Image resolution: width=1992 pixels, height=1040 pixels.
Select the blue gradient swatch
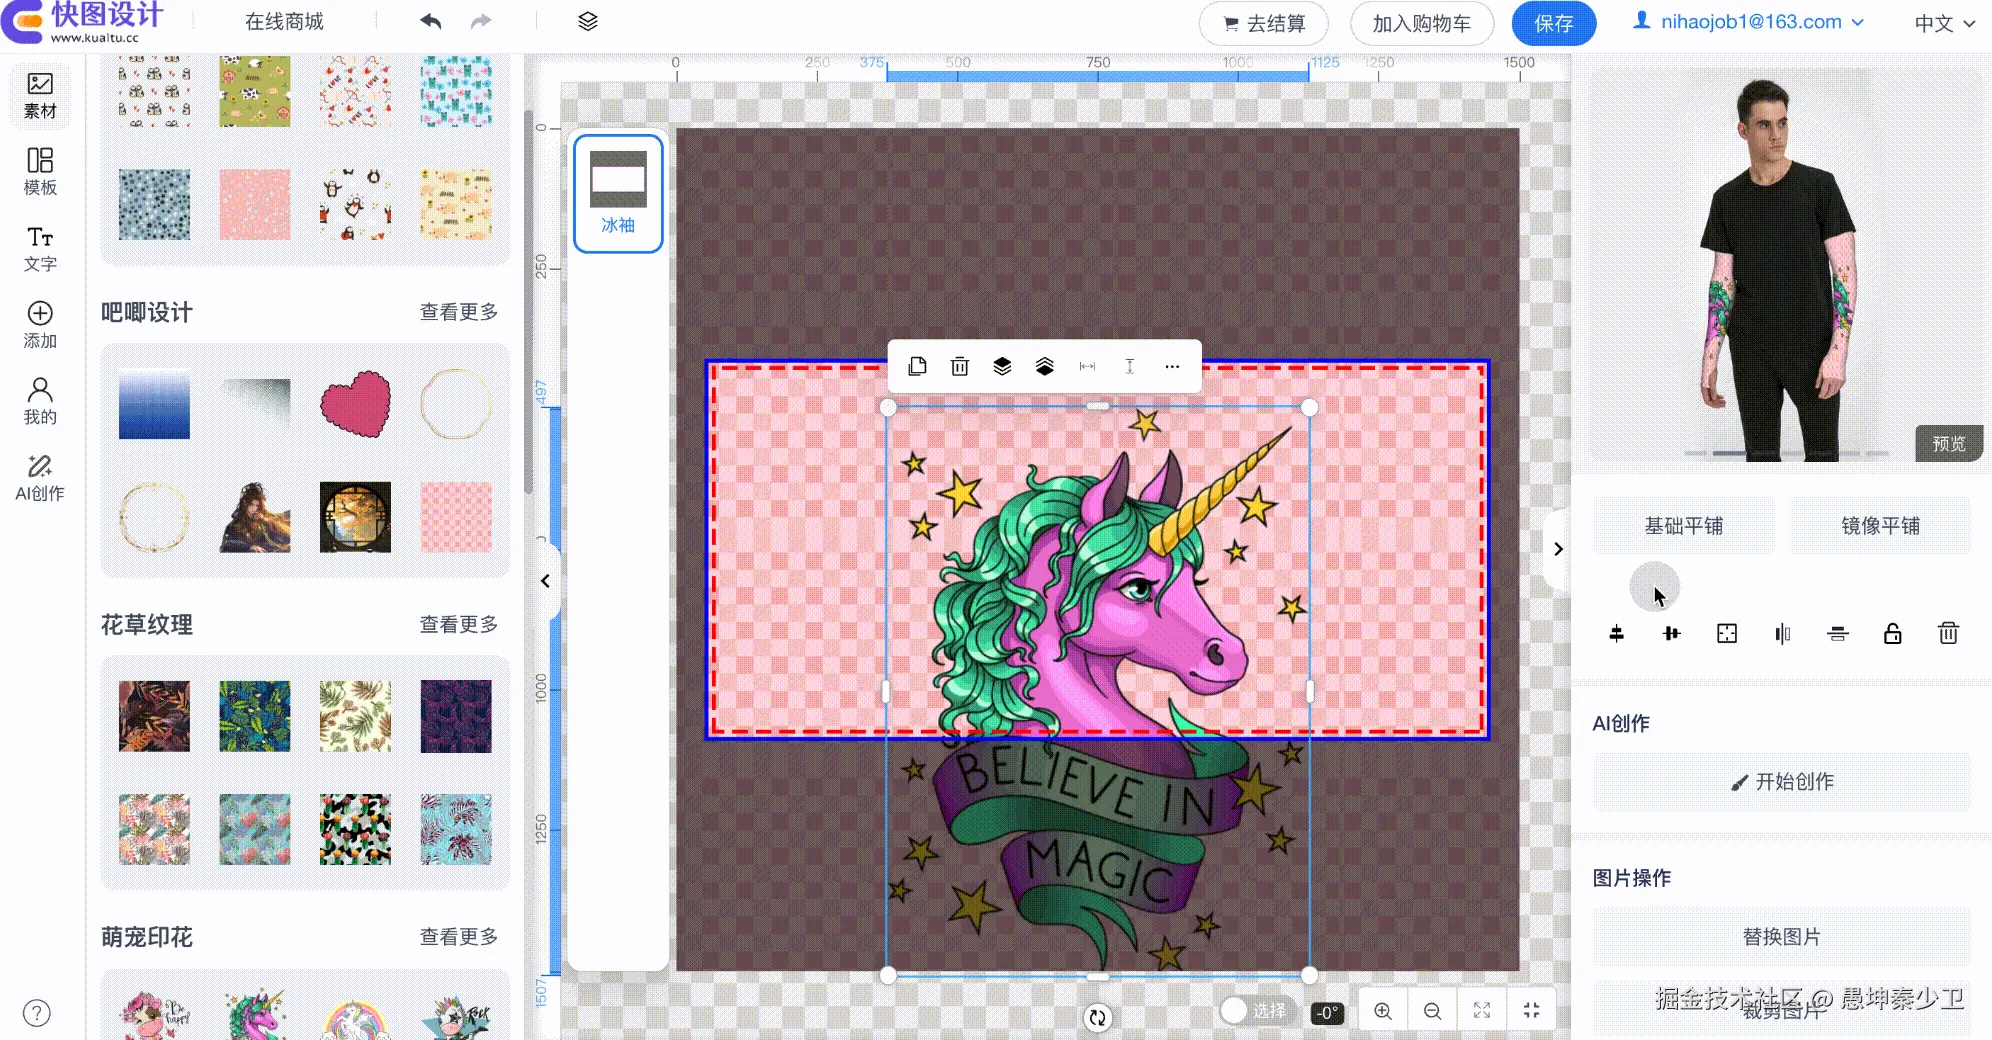[154, 406]
